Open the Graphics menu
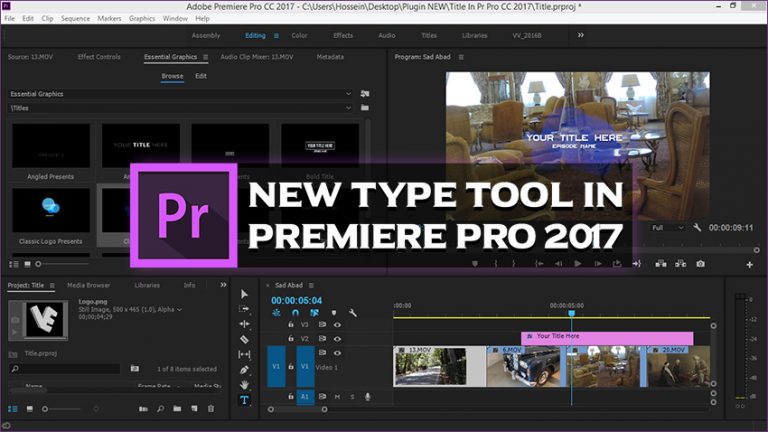The height and width of the screenshot is (432, 768). tap(142, 19)
